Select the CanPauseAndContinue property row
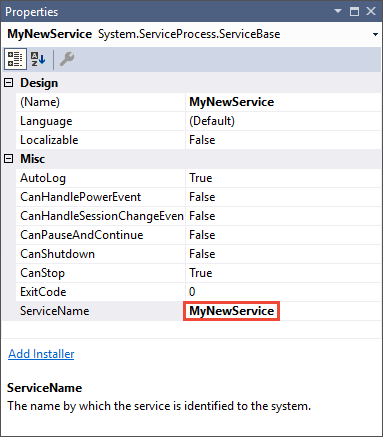Viewport: 383px width, 437px height. [x=198, y=235]
